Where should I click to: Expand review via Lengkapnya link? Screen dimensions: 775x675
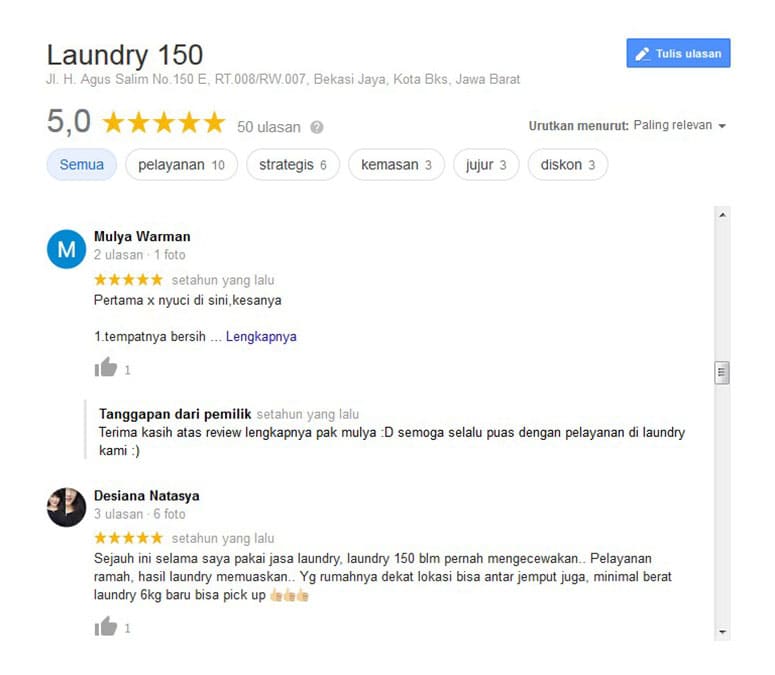[x=261, y=337]
